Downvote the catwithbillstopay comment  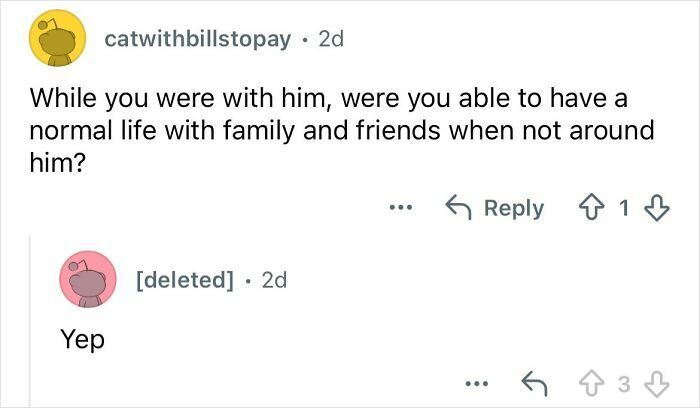point(656,208)
